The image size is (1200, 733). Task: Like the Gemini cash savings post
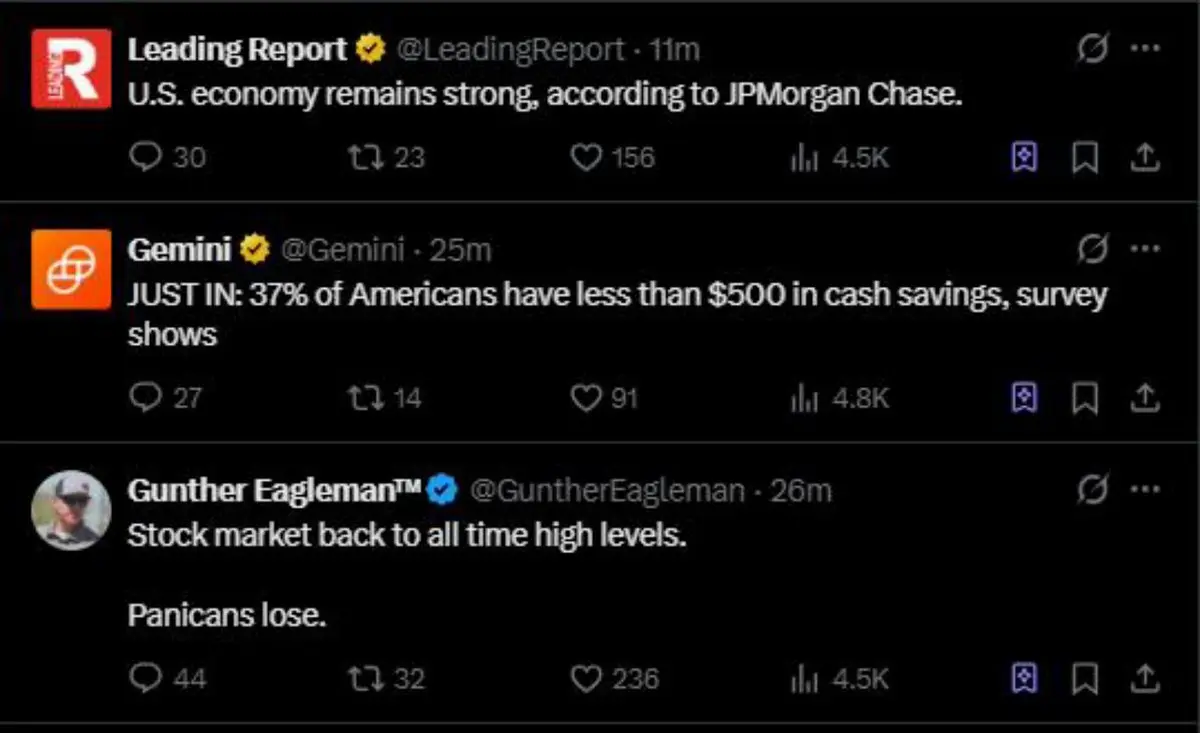point(585,398)
